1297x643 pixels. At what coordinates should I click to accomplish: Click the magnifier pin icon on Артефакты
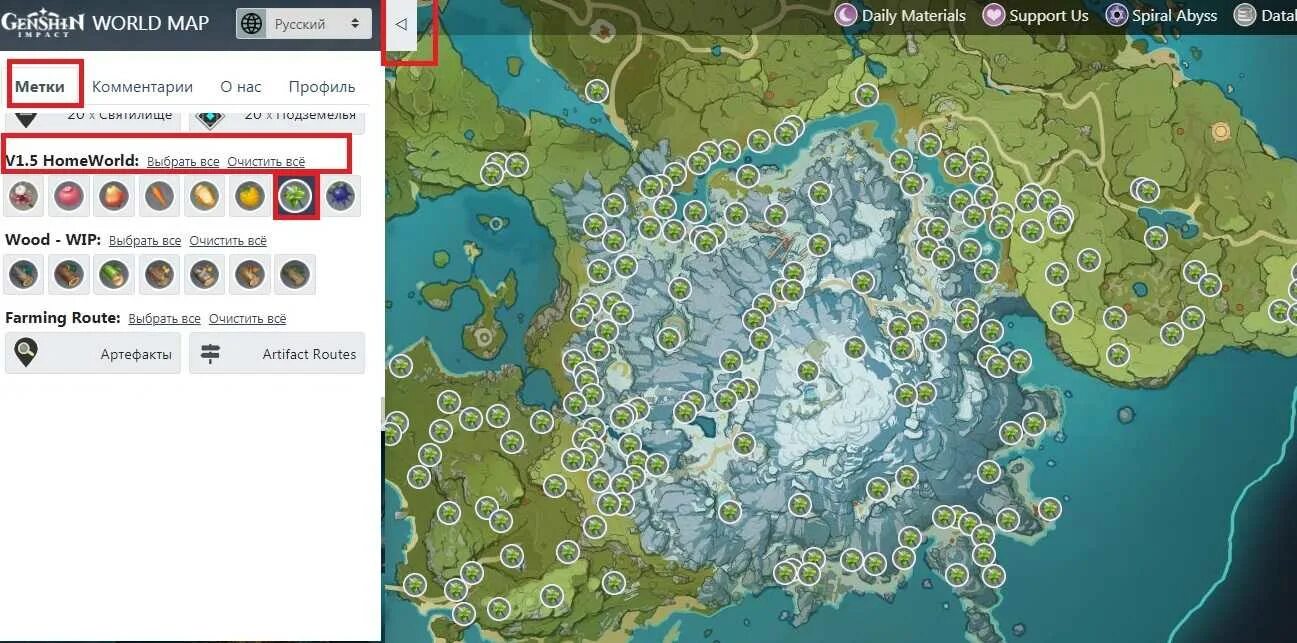click(x=24, y=354)
